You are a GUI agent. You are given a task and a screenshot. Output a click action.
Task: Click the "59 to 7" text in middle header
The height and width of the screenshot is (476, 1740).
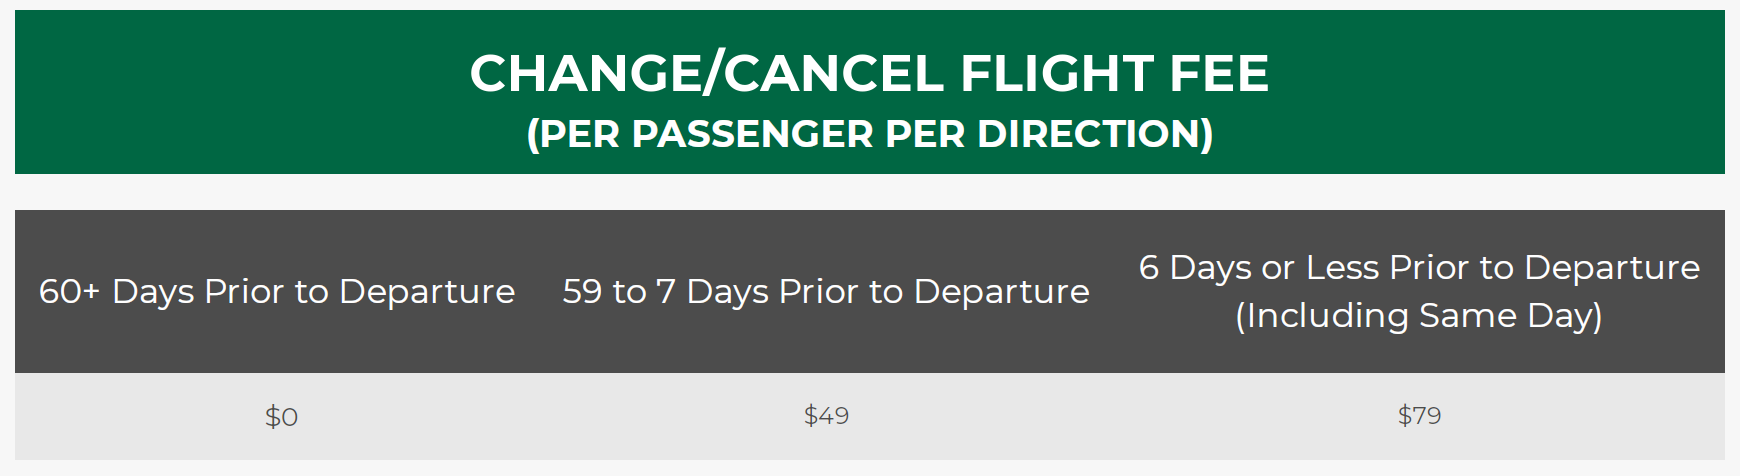click(x=619, y=291)
